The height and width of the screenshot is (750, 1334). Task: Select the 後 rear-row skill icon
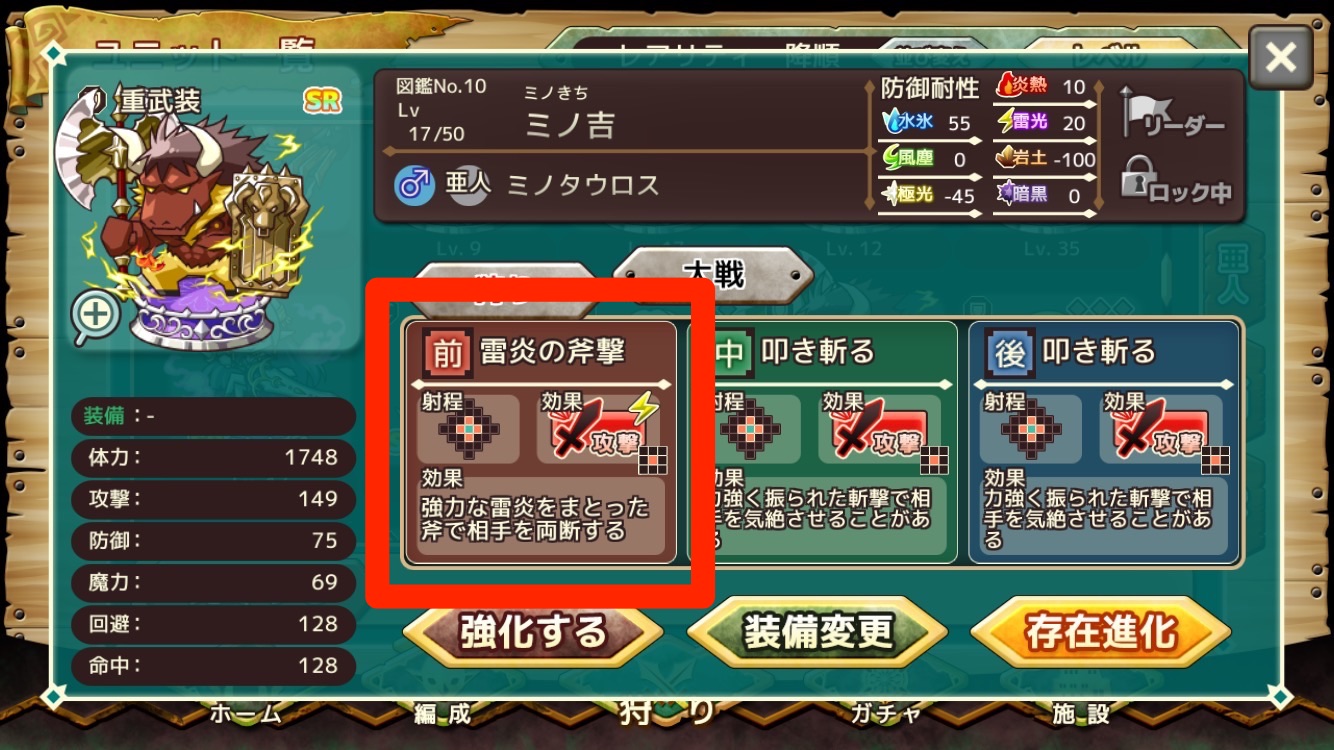click(1009, 351)
